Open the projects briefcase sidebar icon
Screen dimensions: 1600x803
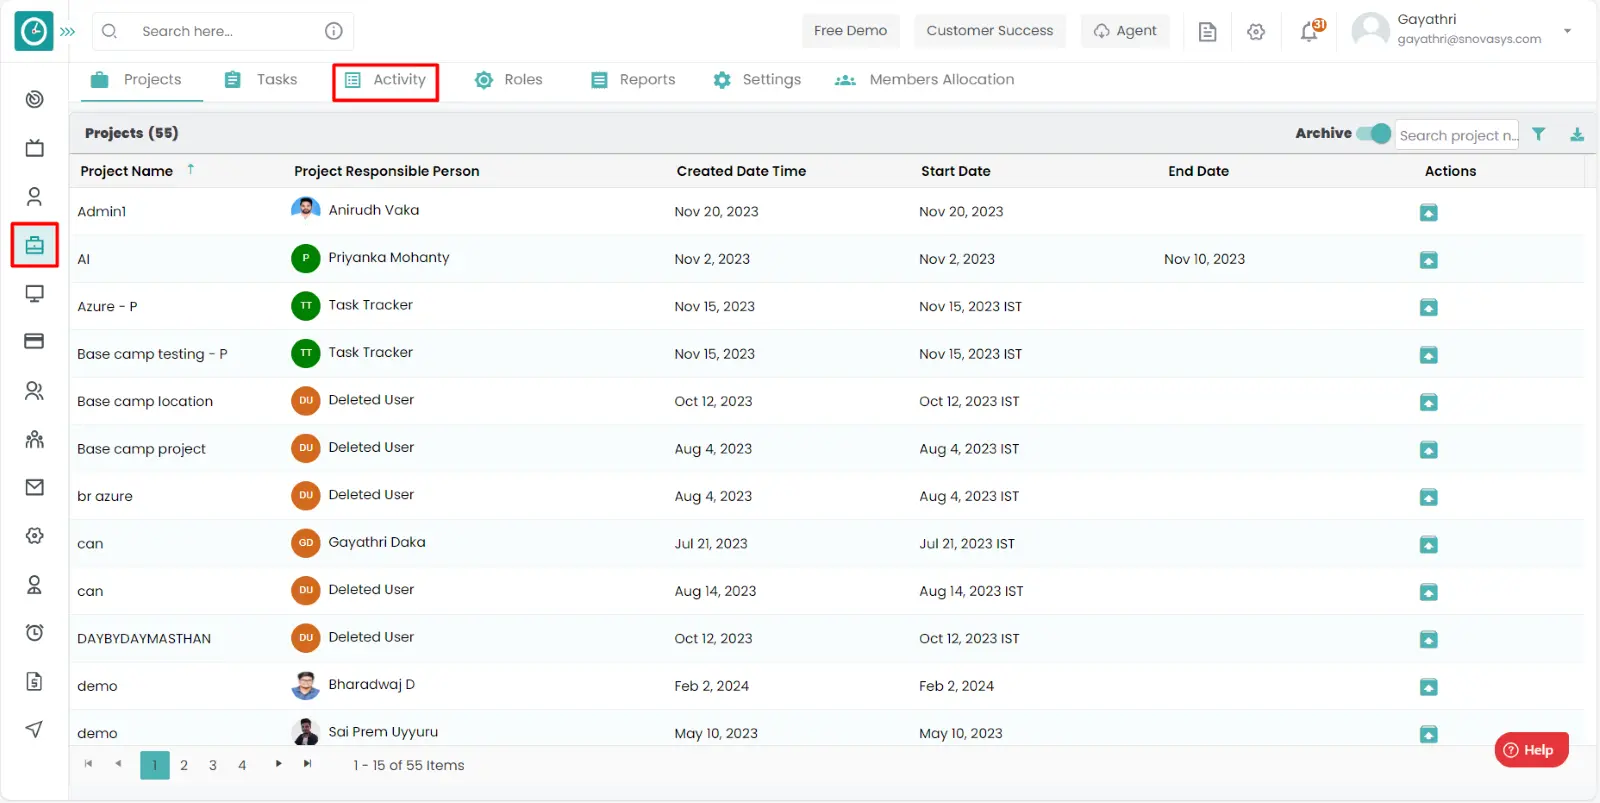[35, 245]
